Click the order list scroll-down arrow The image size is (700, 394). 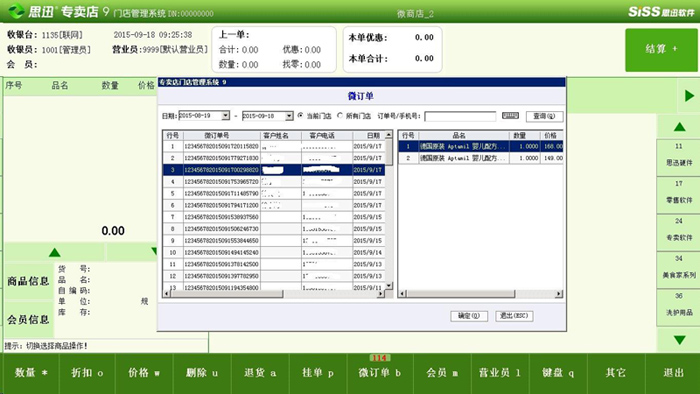(389, 286)
